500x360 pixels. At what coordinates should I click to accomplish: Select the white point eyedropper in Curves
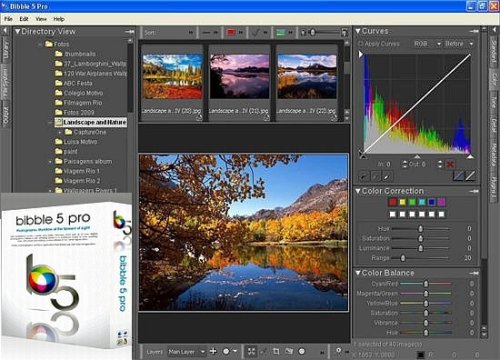tap(387, 176)
